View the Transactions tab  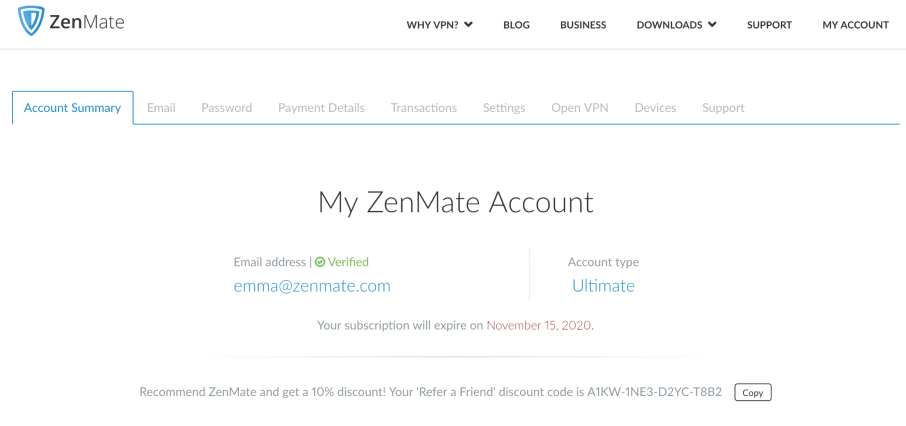pyautogui.click(x=424, y=108)
